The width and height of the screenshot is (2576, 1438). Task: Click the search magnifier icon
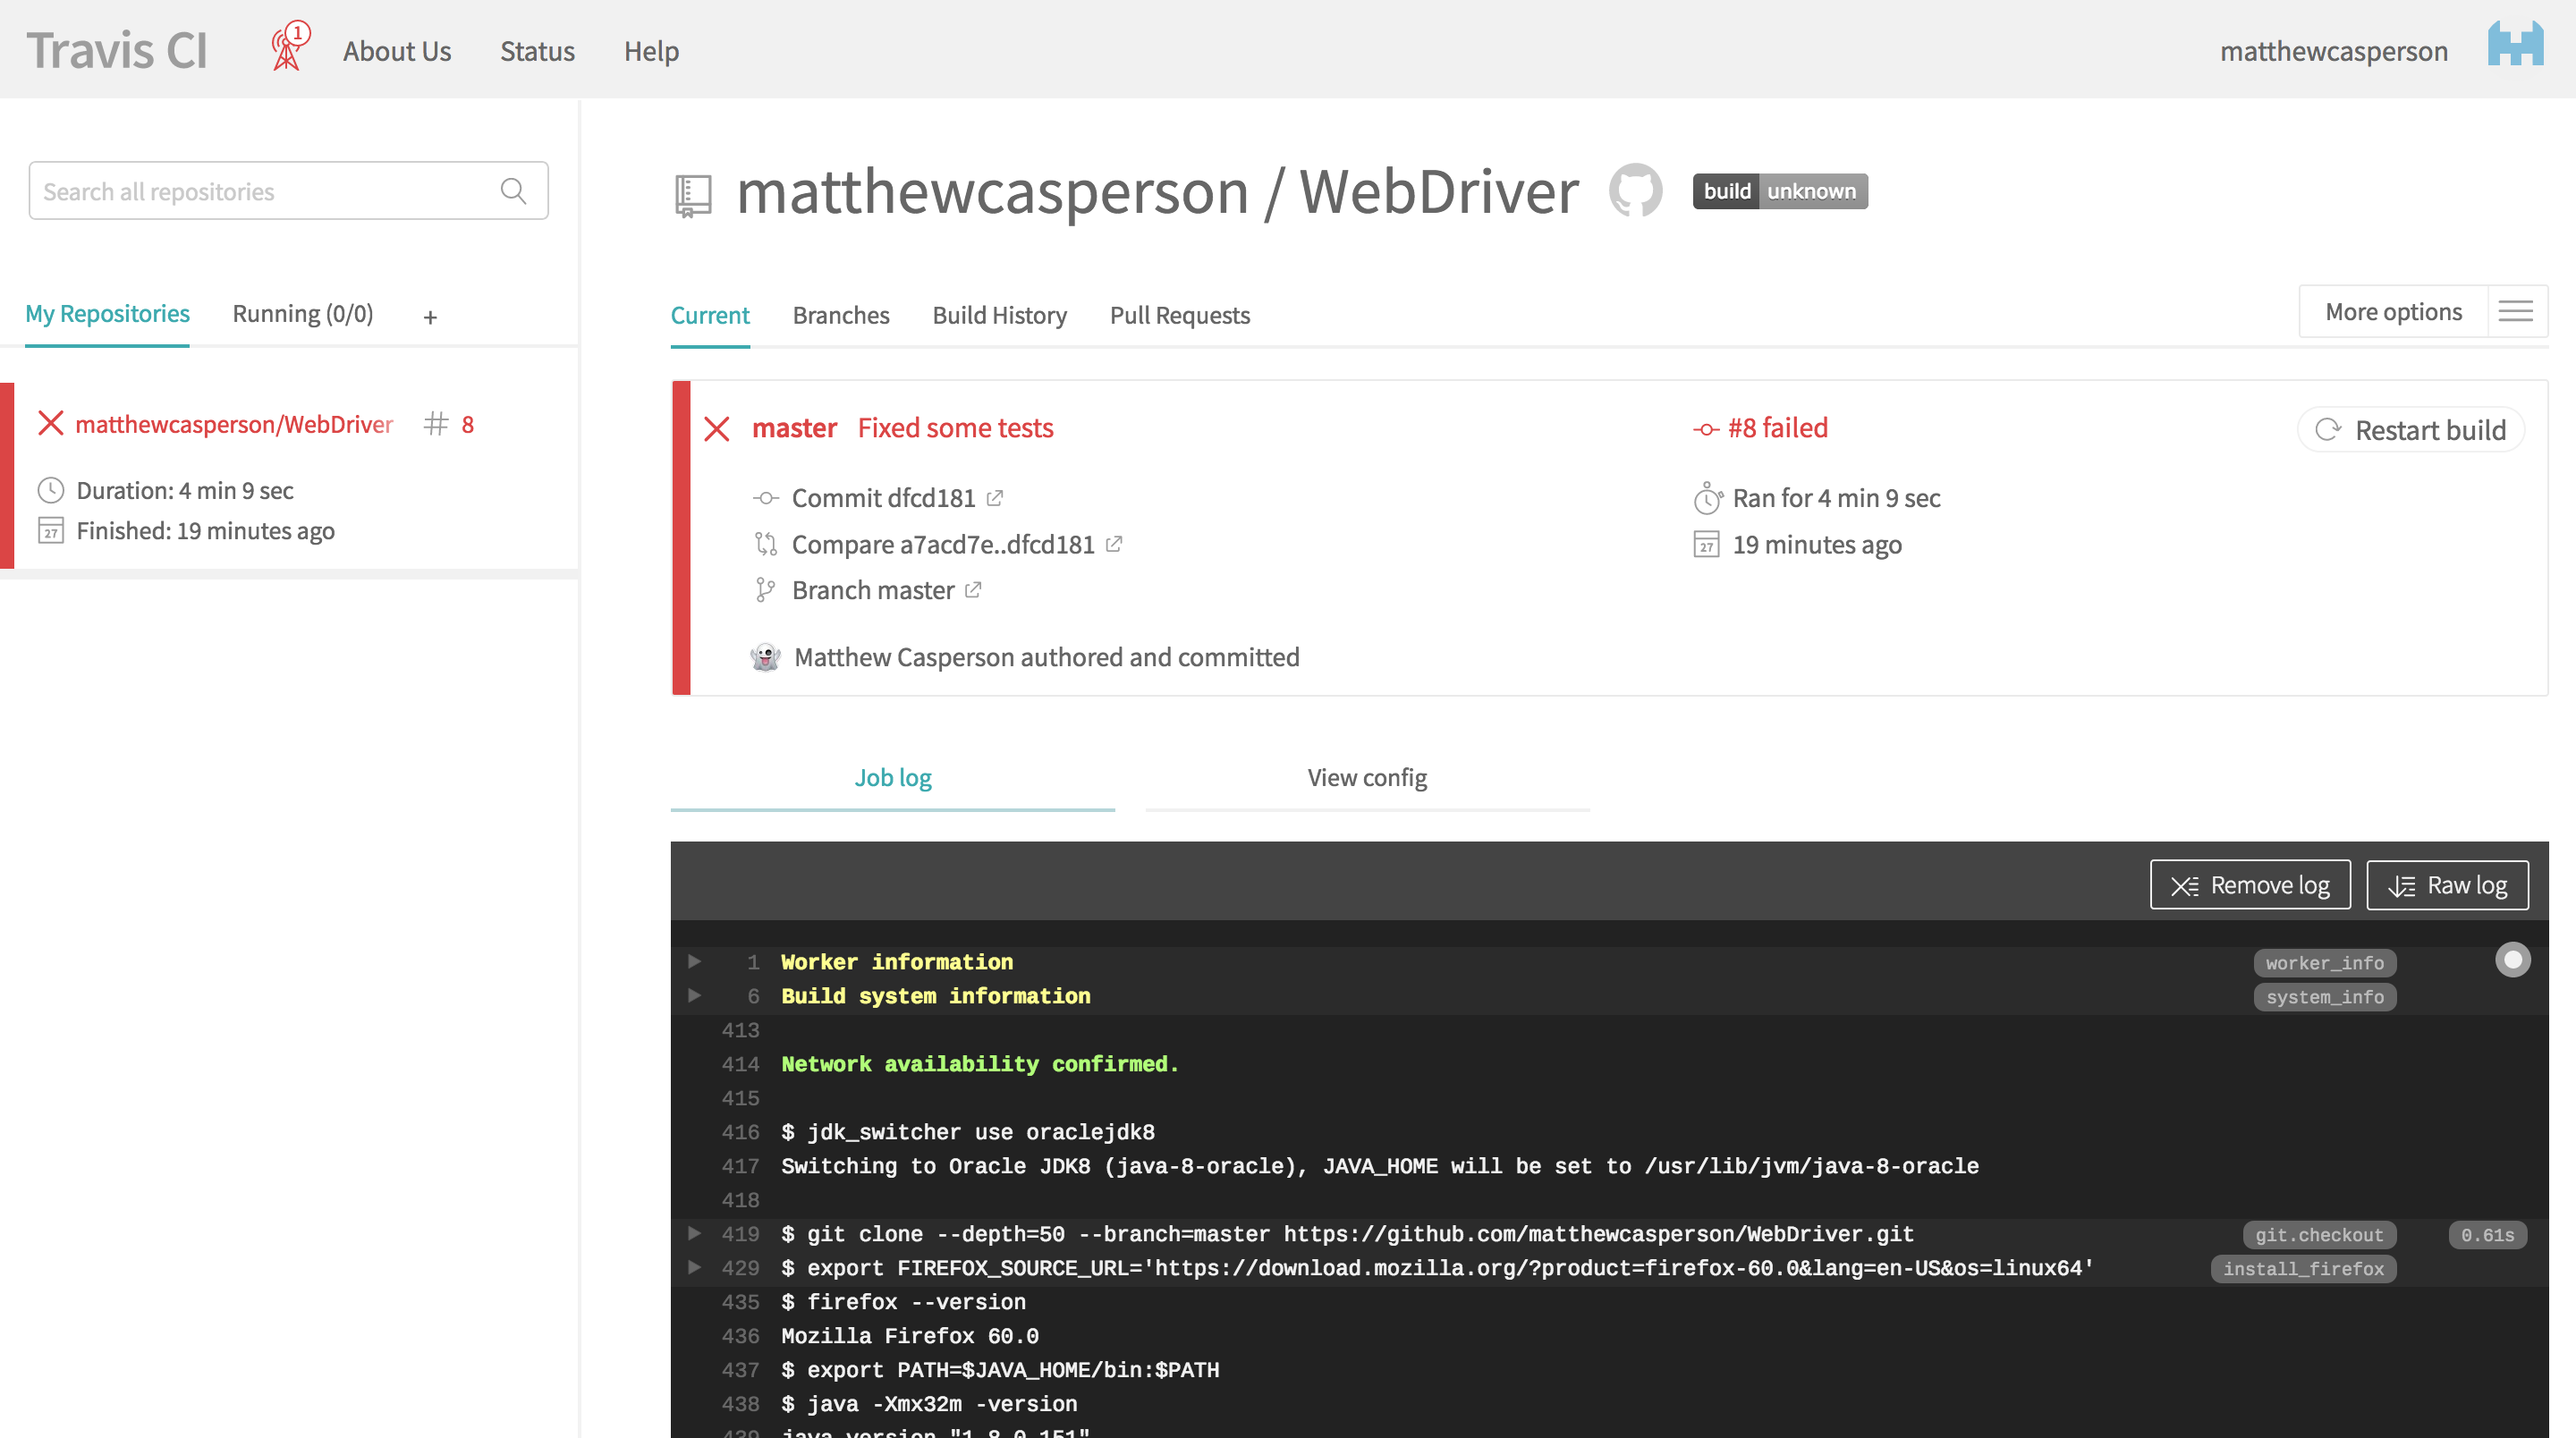(513, 191)
